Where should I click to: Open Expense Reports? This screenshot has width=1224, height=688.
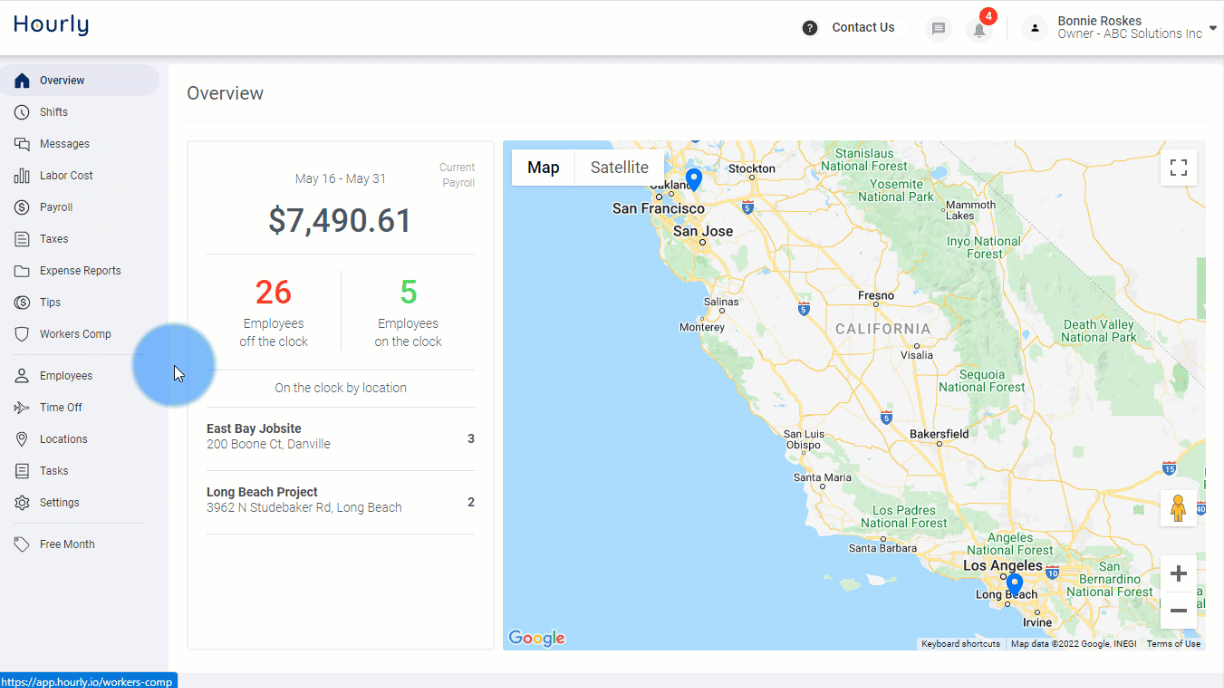point(80,271)
